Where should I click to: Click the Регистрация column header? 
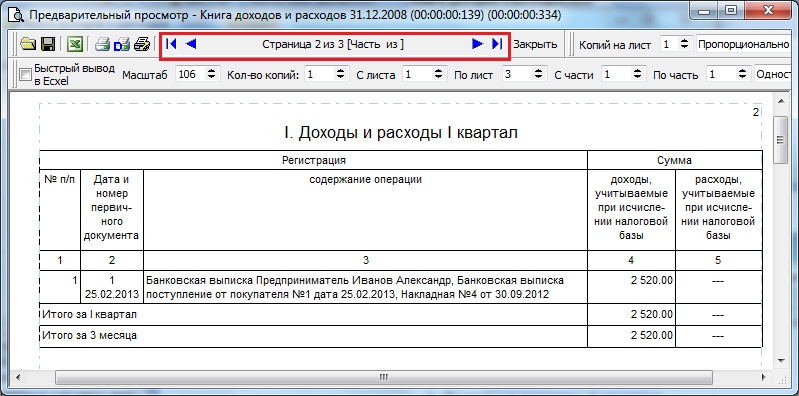[x=314, y=160]
